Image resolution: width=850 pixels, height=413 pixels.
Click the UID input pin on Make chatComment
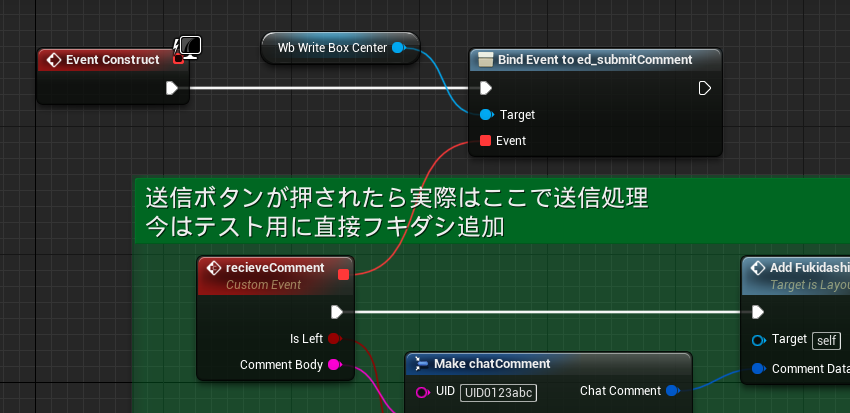[x=422, y=392]
